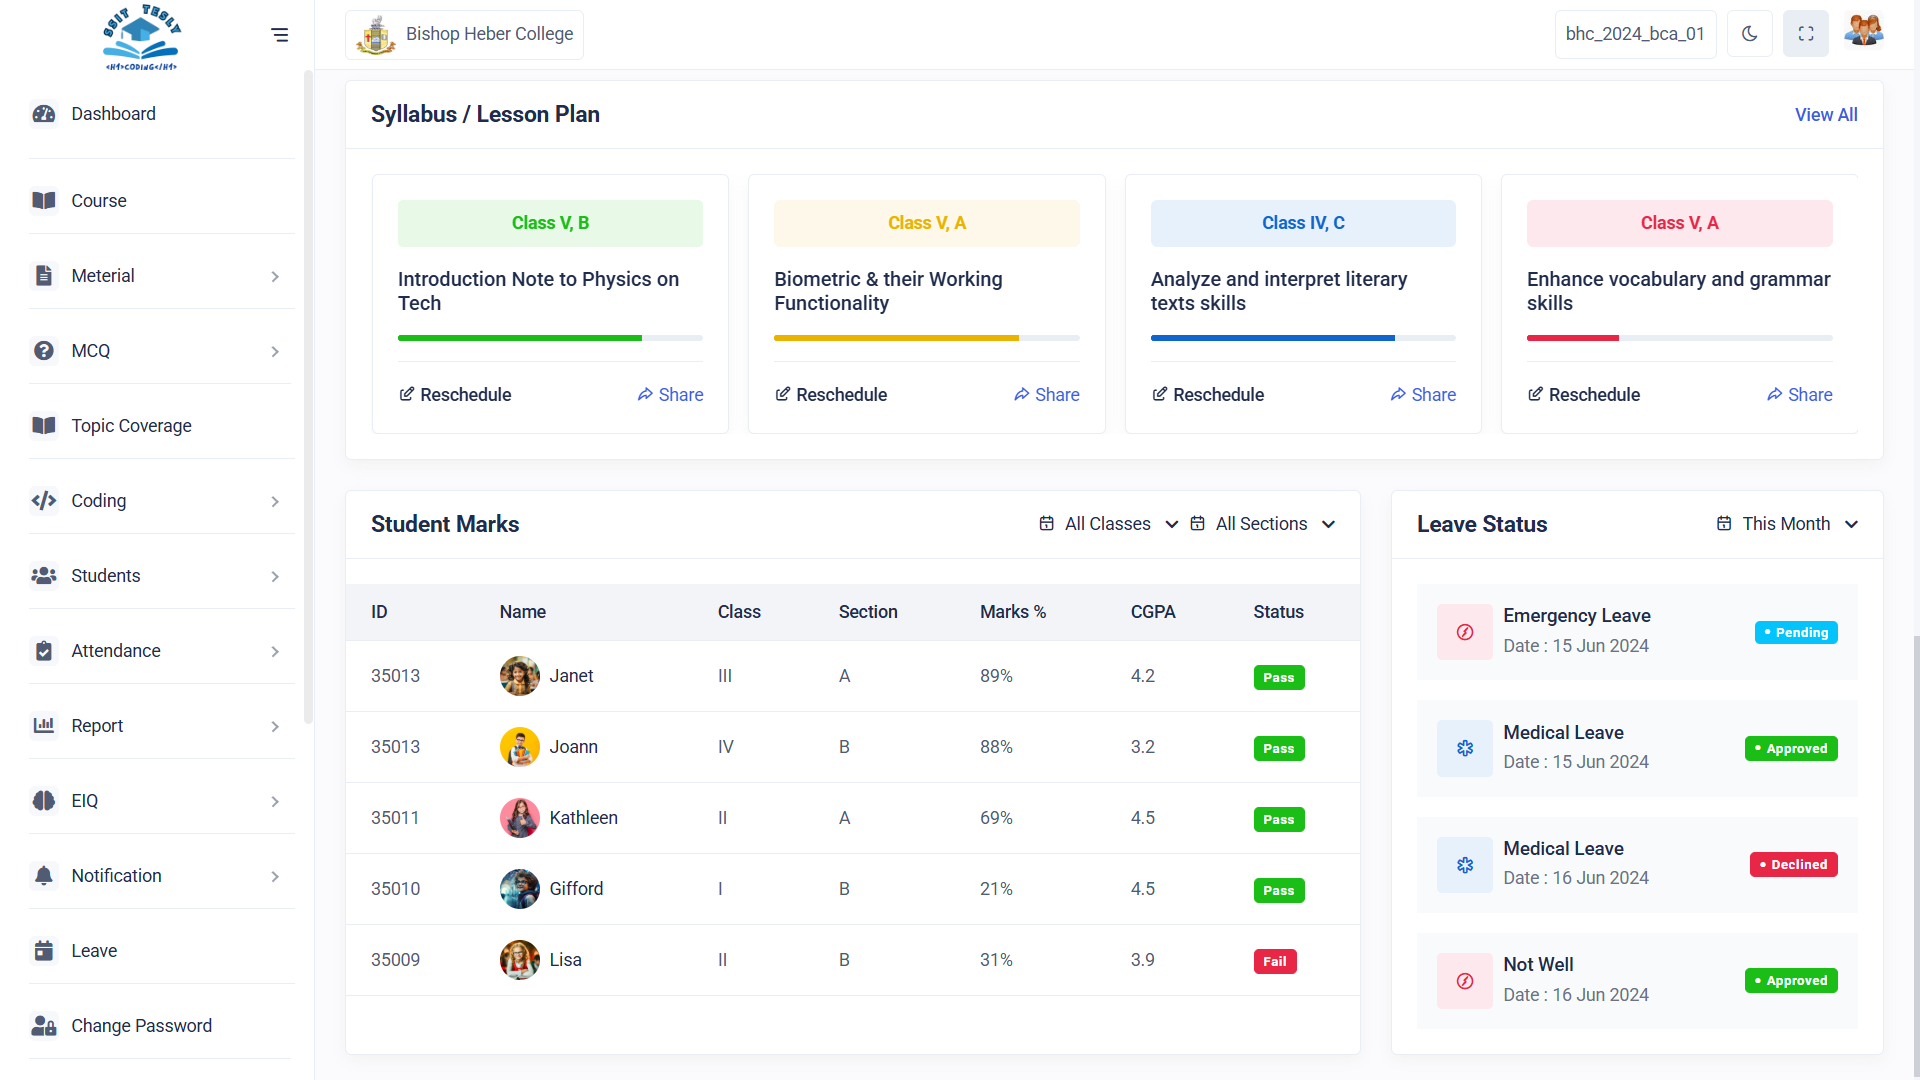Open the Topic Coverage menu item

coord(131,426)
